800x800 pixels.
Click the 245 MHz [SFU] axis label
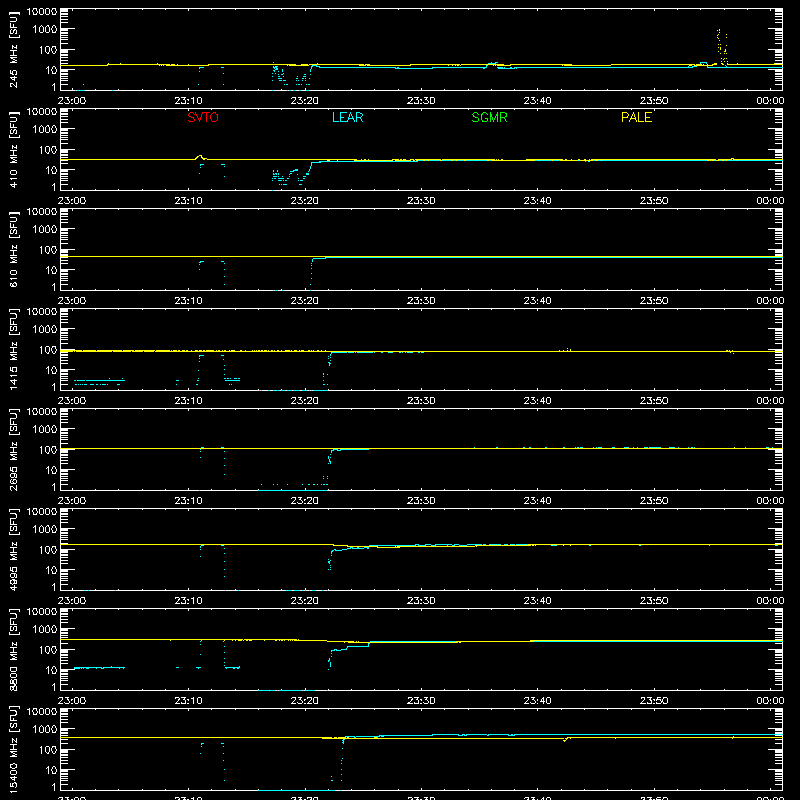point(13,49)
